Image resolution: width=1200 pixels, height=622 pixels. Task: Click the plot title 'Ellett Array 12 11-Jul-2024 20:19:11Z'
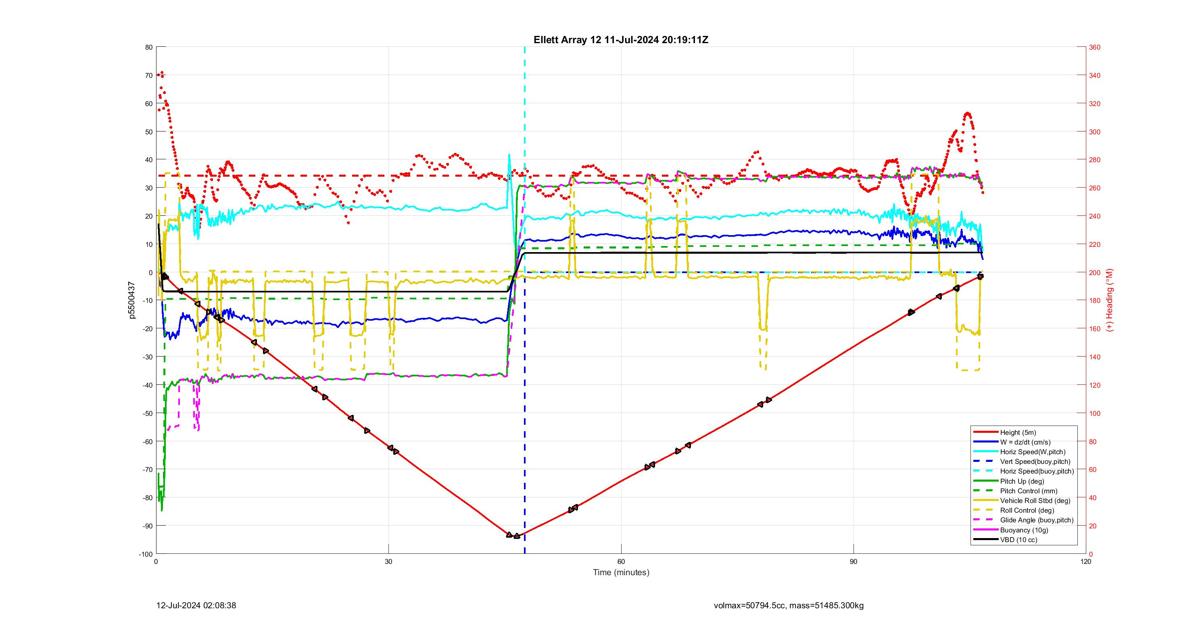coord(622,39)
